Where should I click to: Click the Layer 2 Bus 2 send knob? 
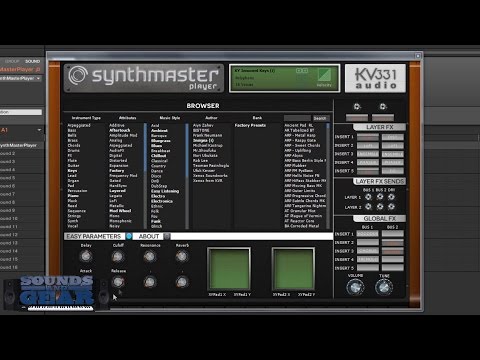pyautogui.click(x=380, y=207)
